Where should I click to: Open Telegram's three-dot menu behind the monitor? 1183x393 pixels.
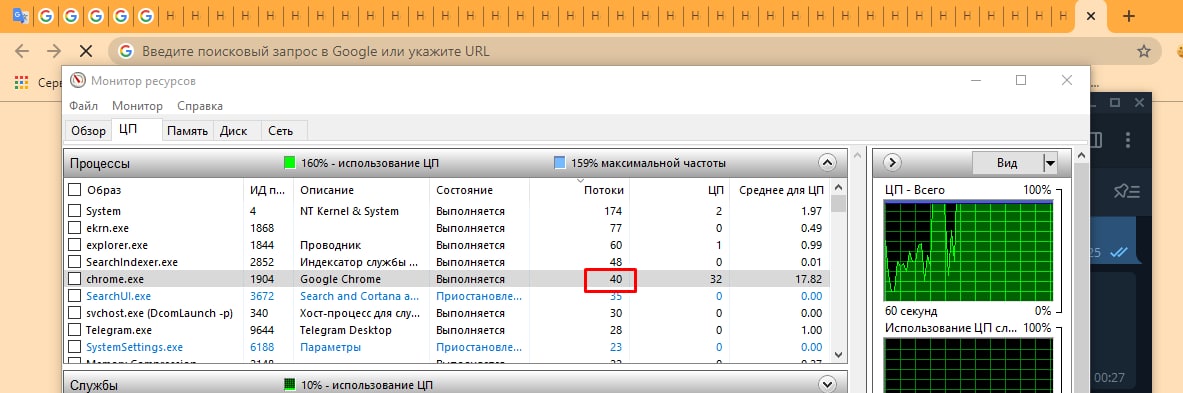[1128, 140]
